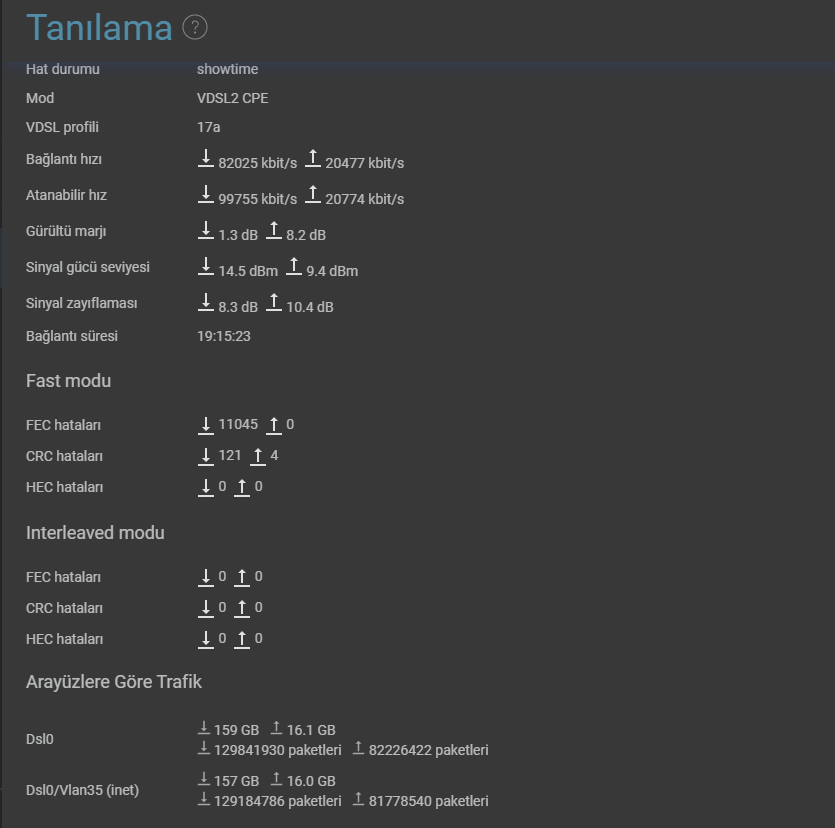835x828 pixels.
Task: Click the Tanılama page title
Action: click(99, 28)
